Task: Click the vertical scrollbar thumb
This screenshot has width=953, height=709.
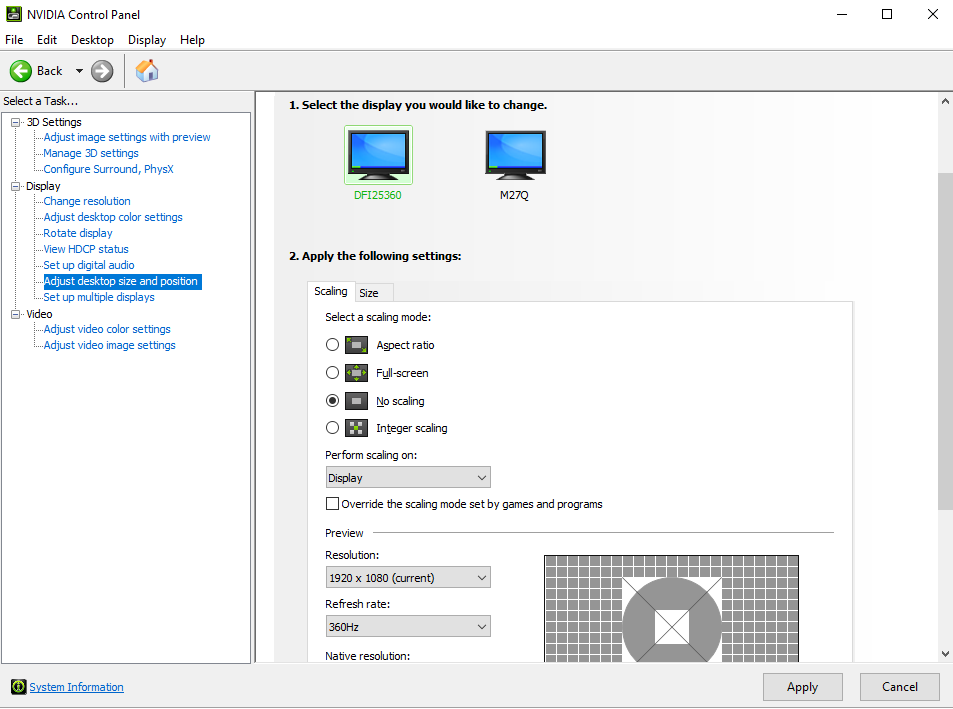Action: tap(945, 341)
